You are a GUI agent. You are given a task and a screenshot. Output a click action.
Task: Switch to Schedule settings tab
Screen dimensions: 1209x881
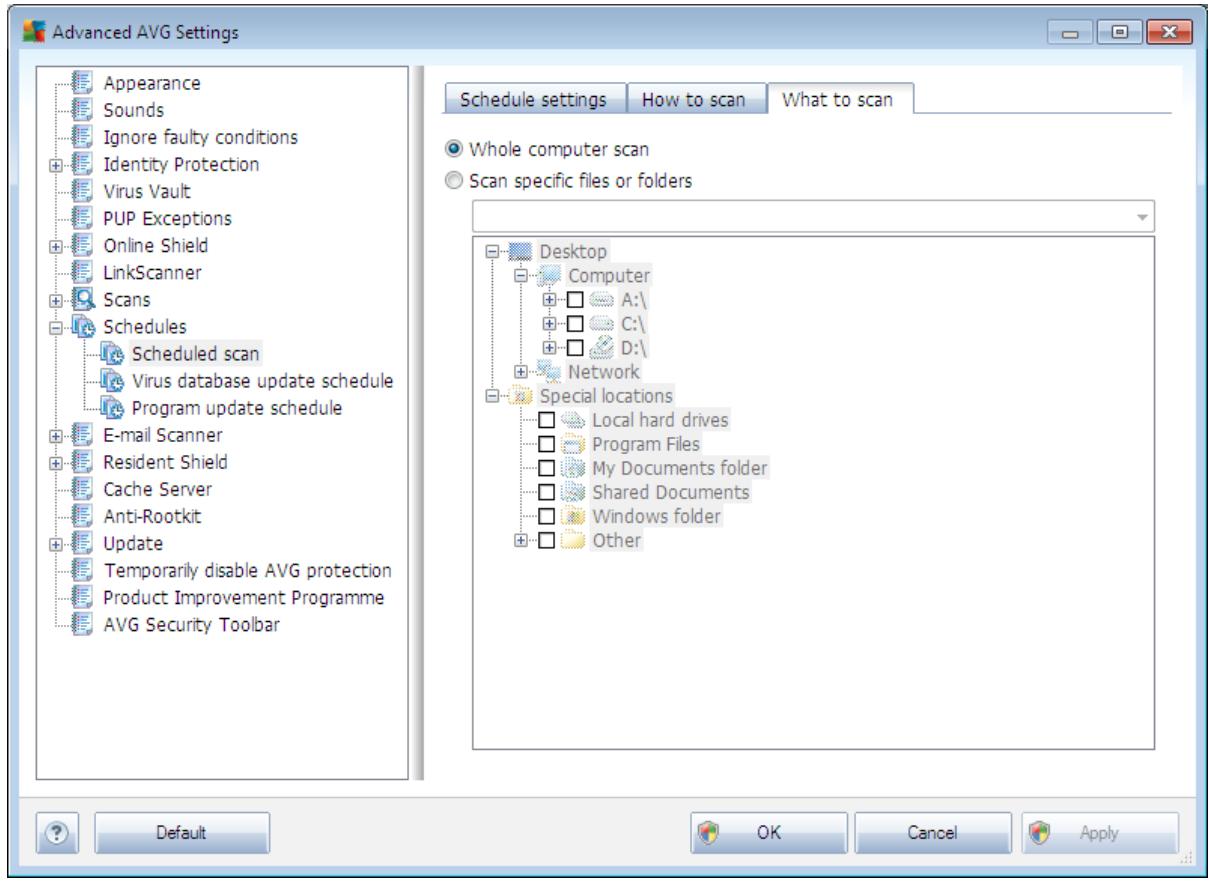click(x=534, y=101)
